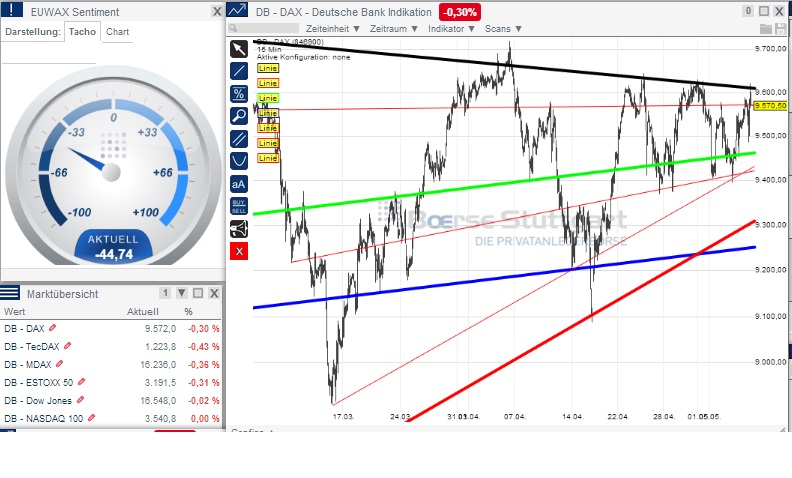Close the EUWAX Sentiment panel
Image resolution: width=792 pixels, height=478 pixels.
pos(217,11)
